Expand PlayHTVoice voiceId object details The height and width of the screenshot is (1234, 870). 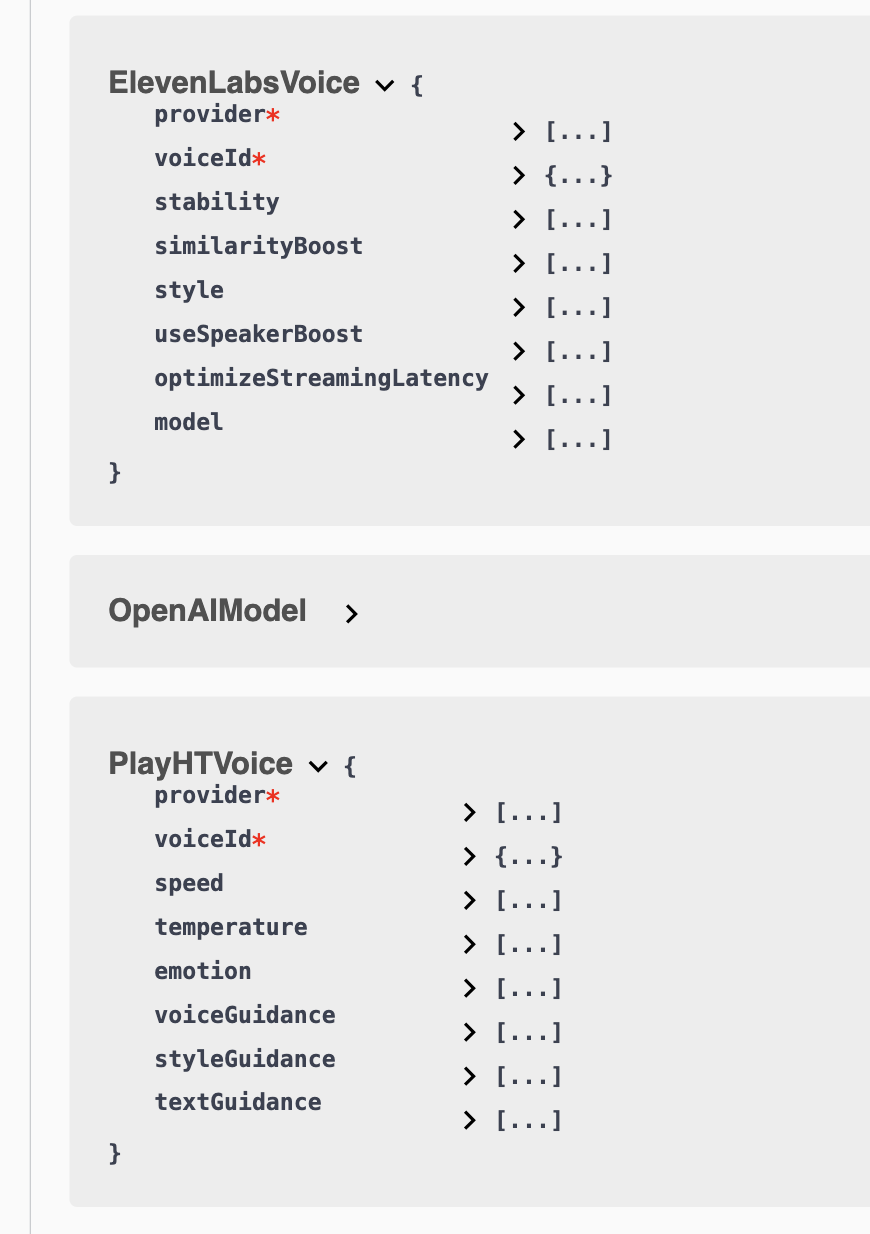pyautogui.click(x=470, y=856)
